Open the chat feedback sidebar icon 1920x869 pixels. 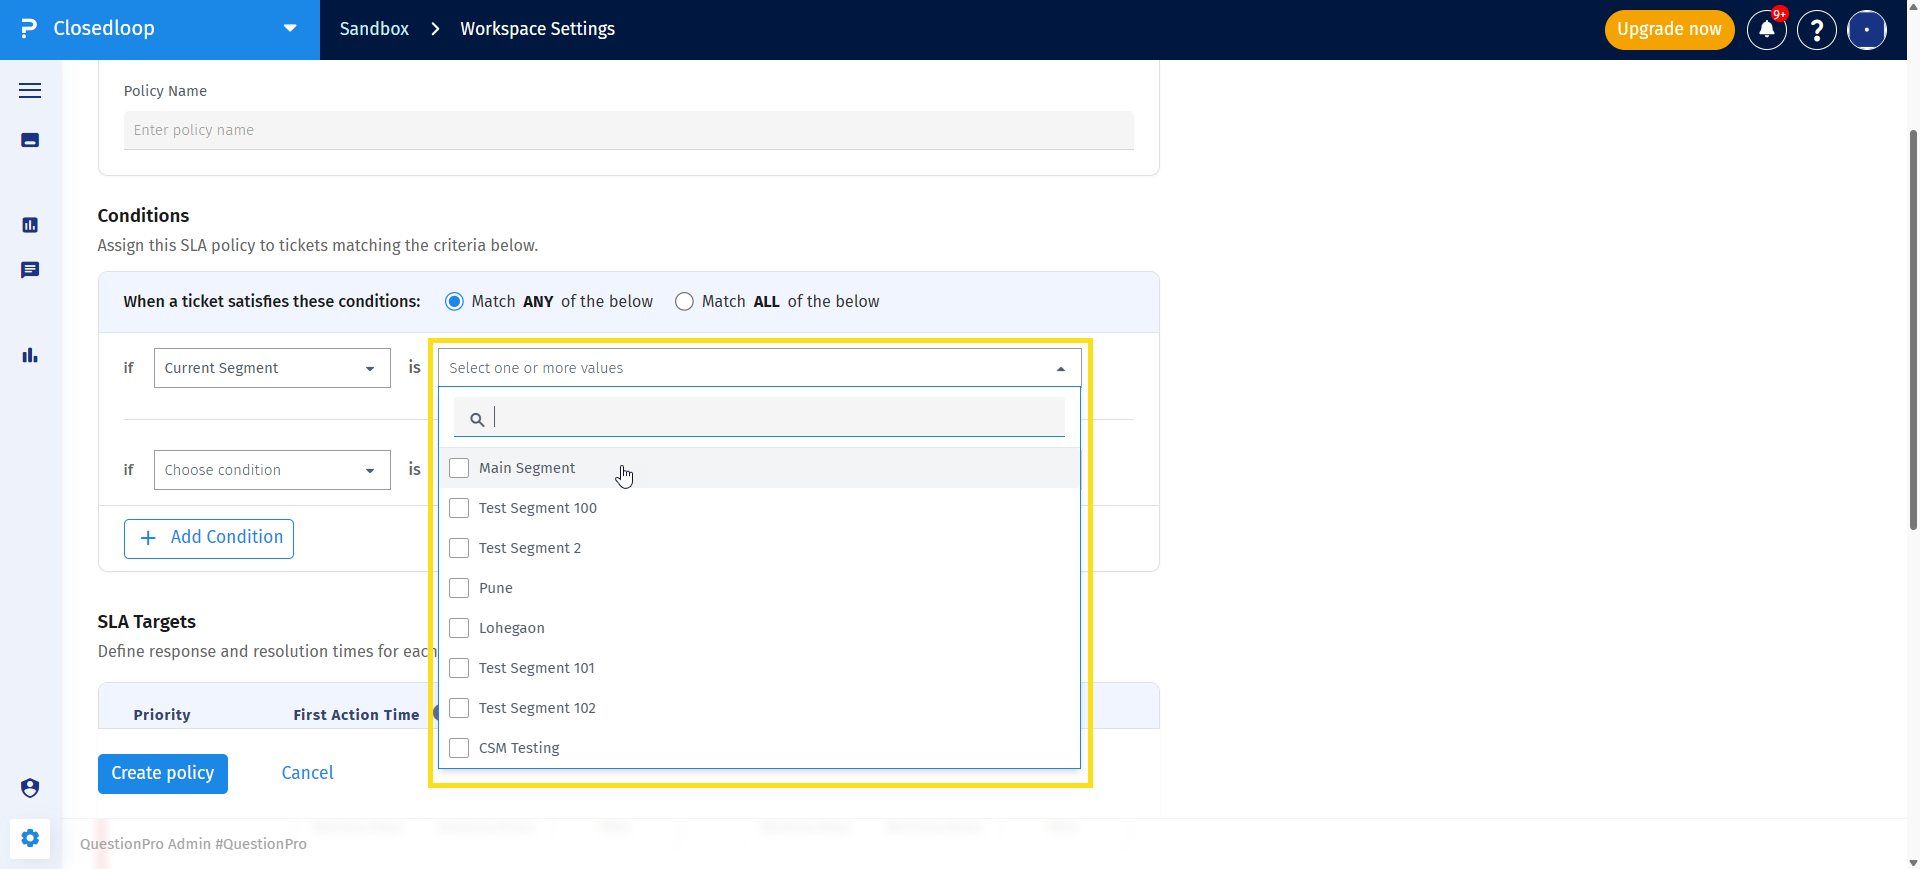(30, 270)
